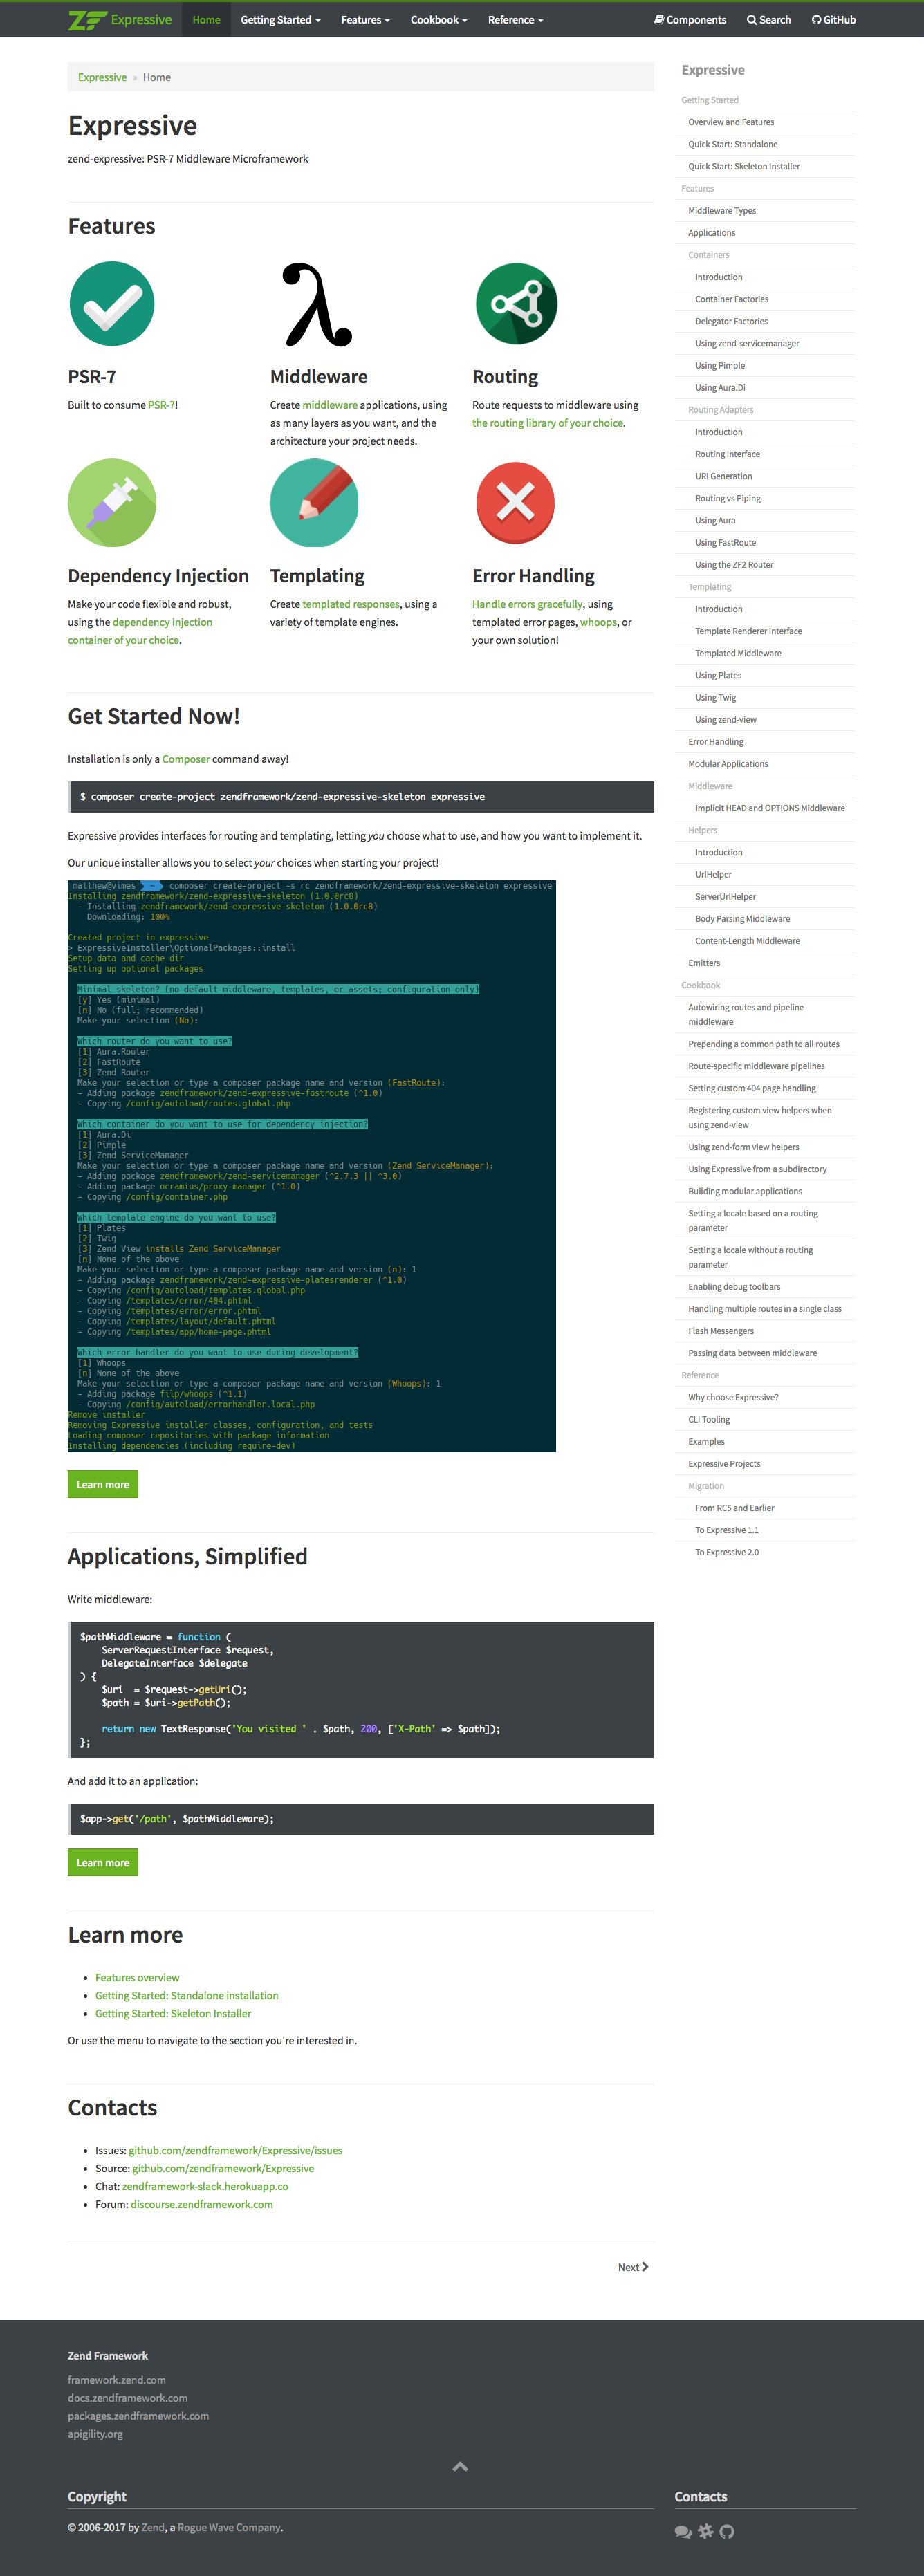Open the Components book icon link
The width and height of the screenshot is (924, 2576).
pyautogui.click(x=690, y=19)
